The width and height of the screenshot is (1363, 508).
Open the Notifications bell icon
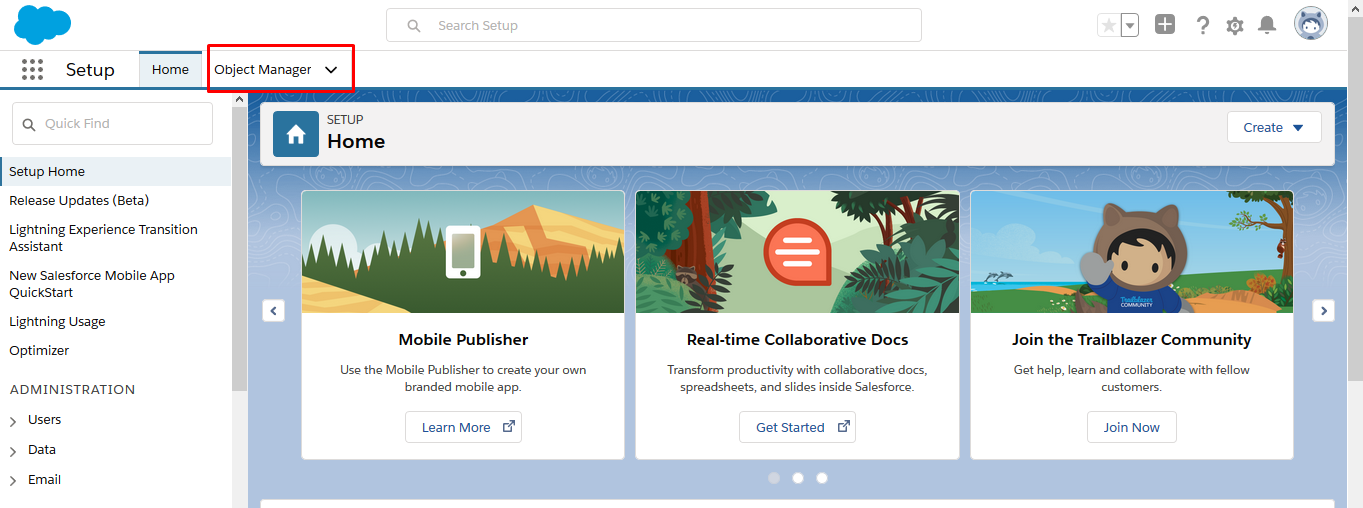point(1267,25)
